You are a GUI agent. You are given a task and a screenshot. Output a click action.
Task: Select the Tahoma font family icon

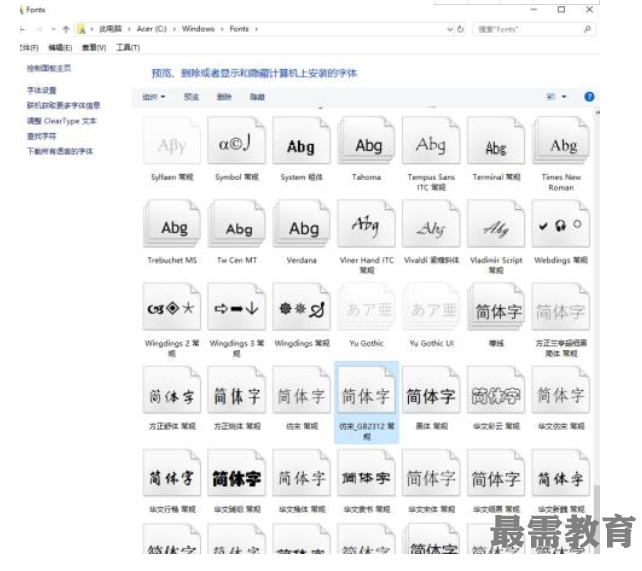[x=366, y=140]
